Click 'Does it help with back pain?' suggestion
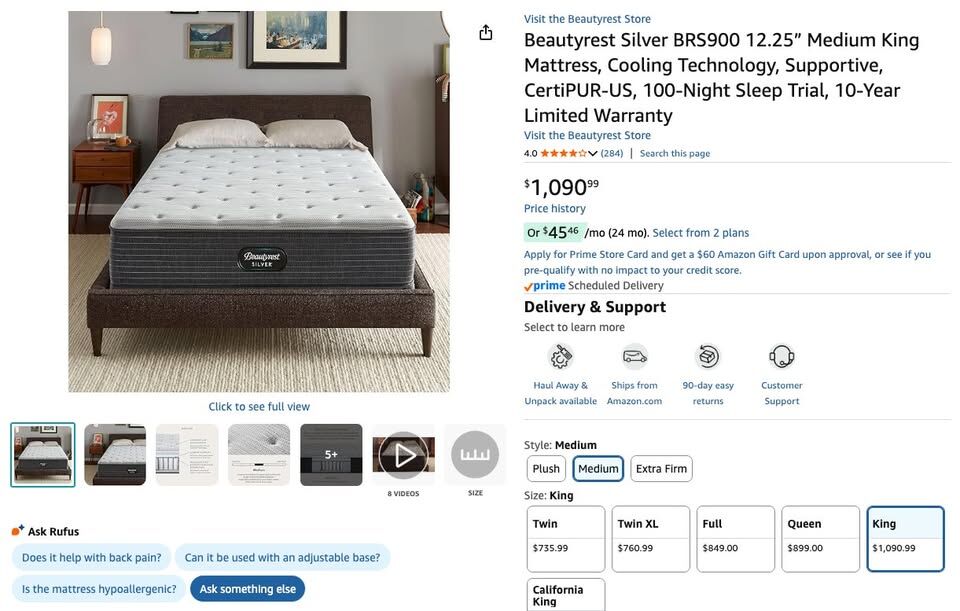 [x=91, y=557]
